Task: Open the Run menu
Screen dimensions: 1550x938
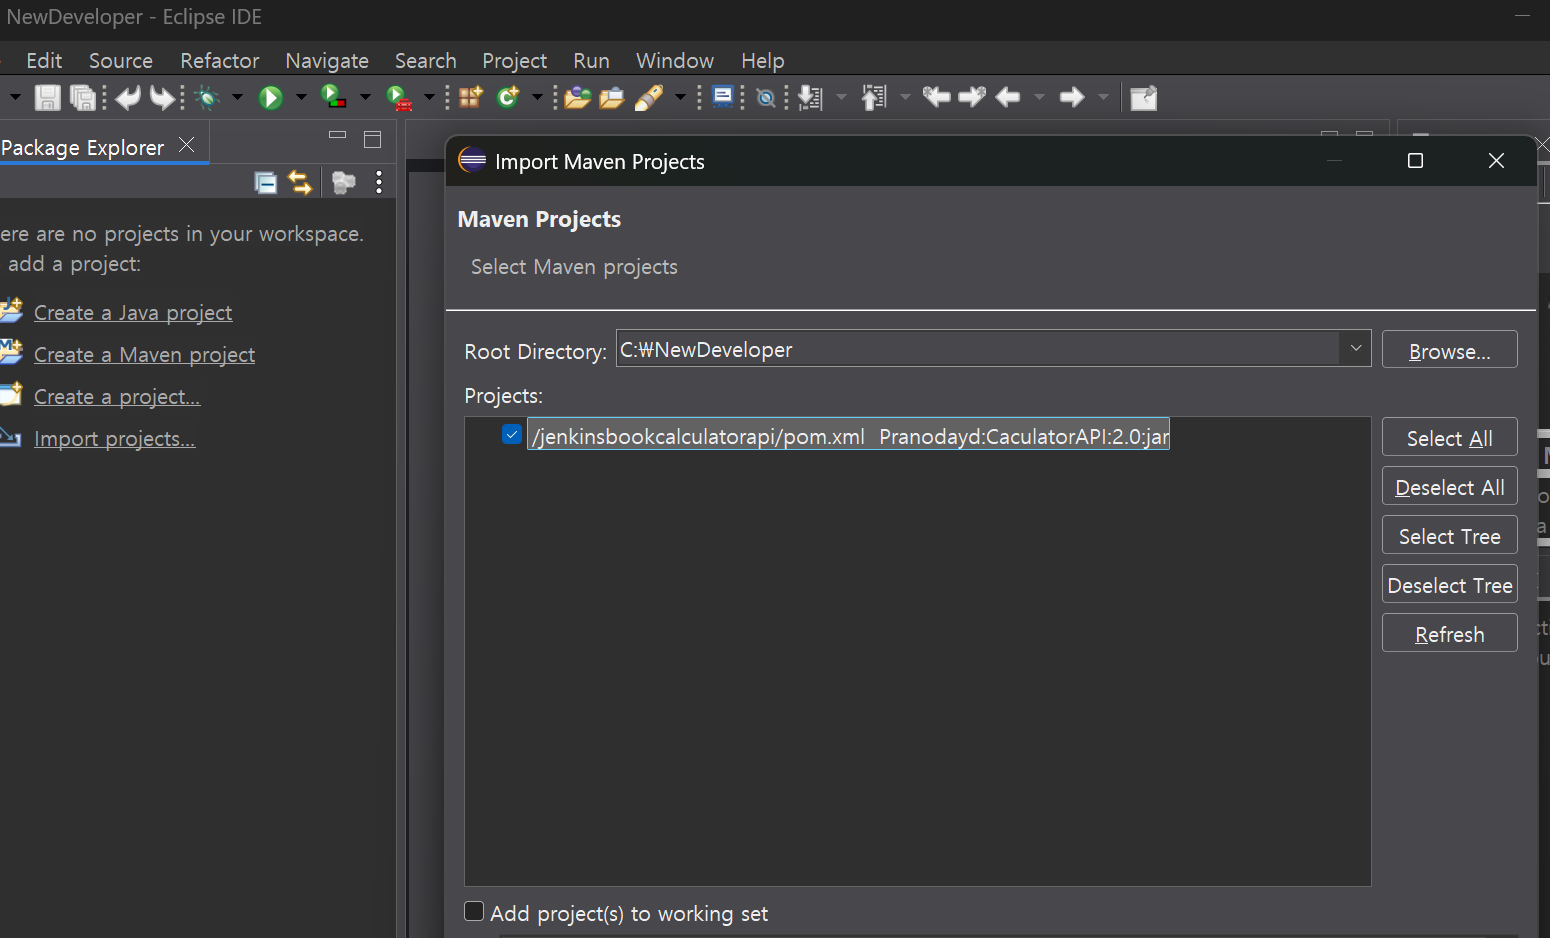Action: click(591, 61)
